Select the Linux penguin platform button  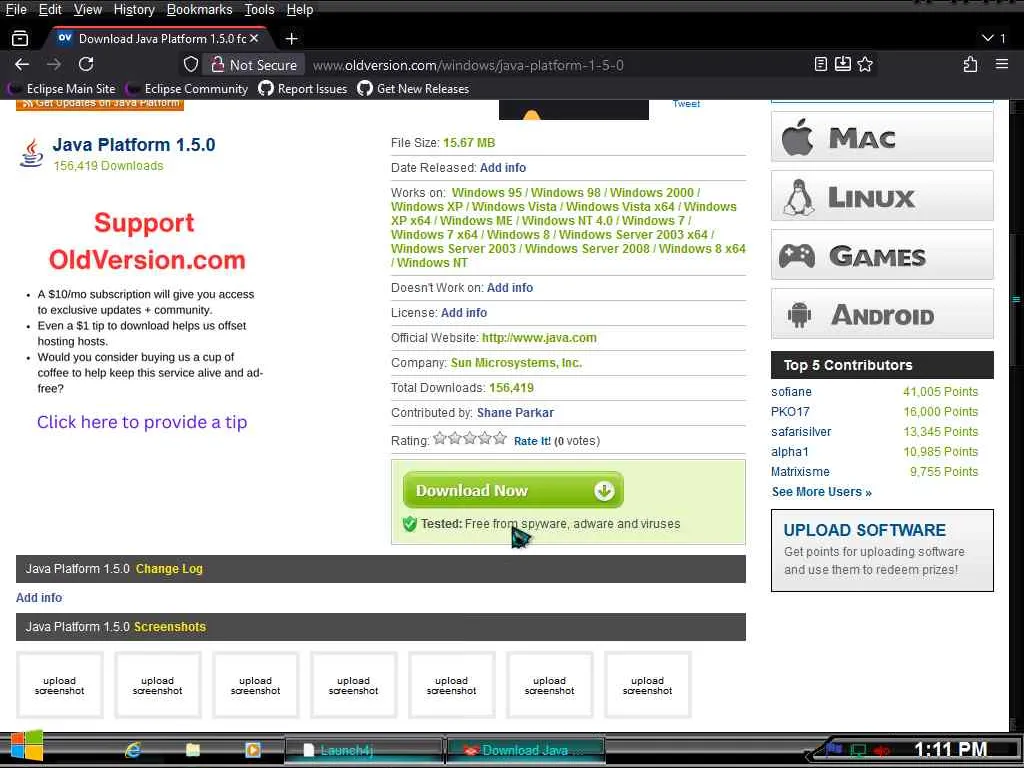tap(882, 196)
